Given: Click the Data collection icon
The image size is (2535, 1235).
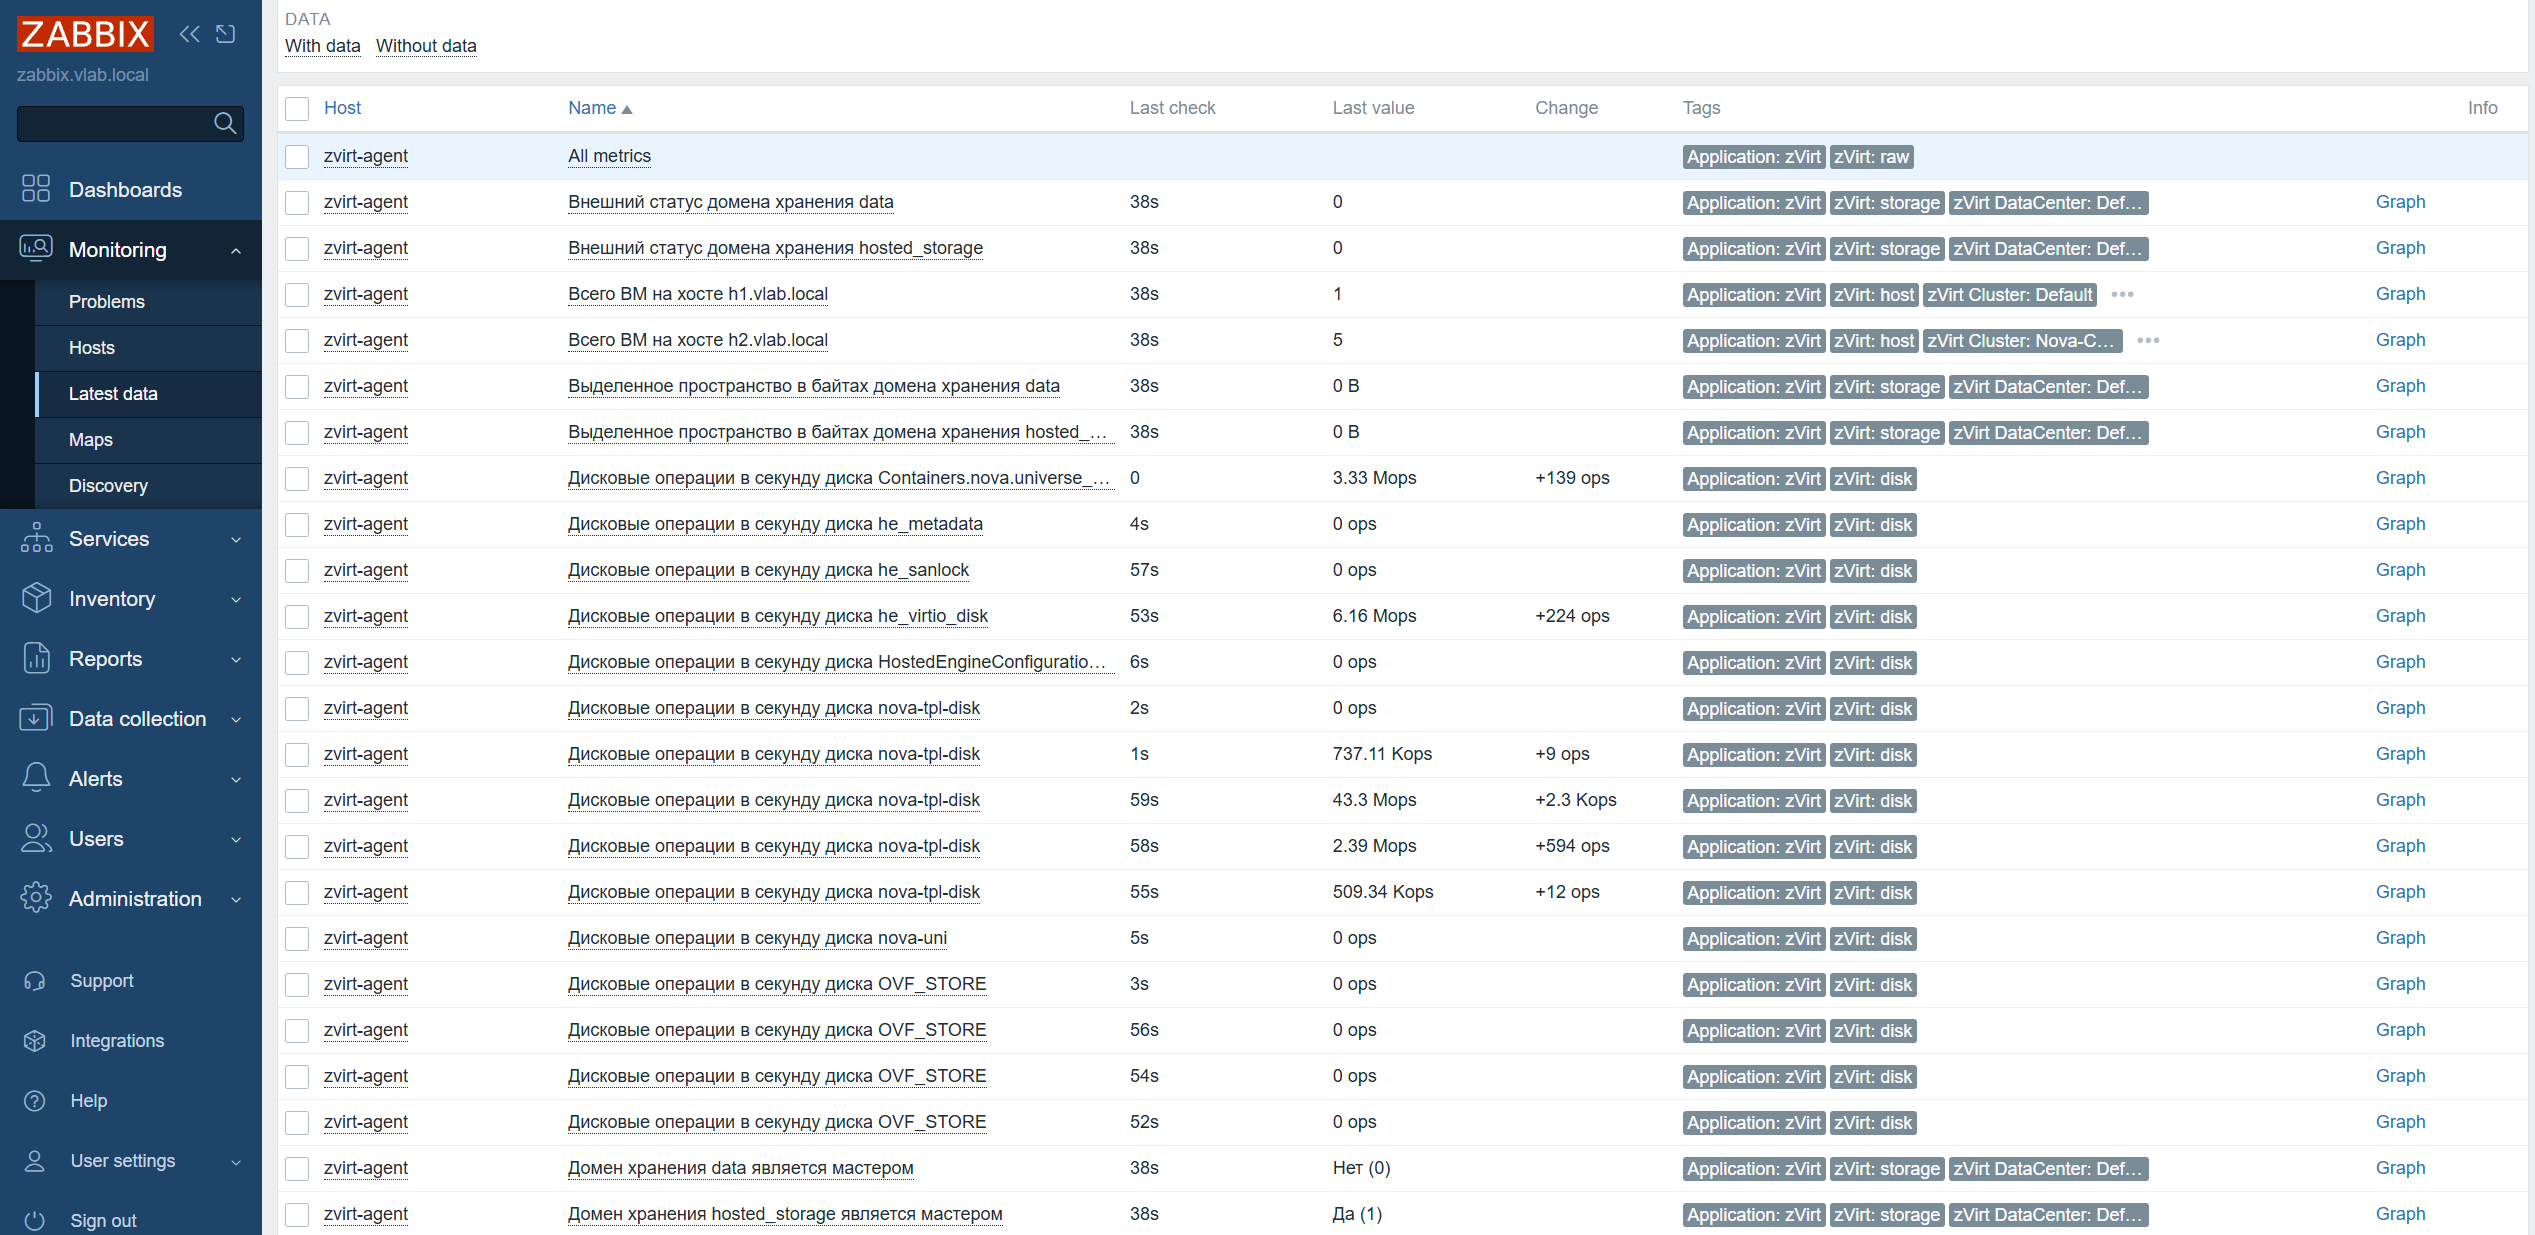Looking at the screenshot, I should pos(36,718).
